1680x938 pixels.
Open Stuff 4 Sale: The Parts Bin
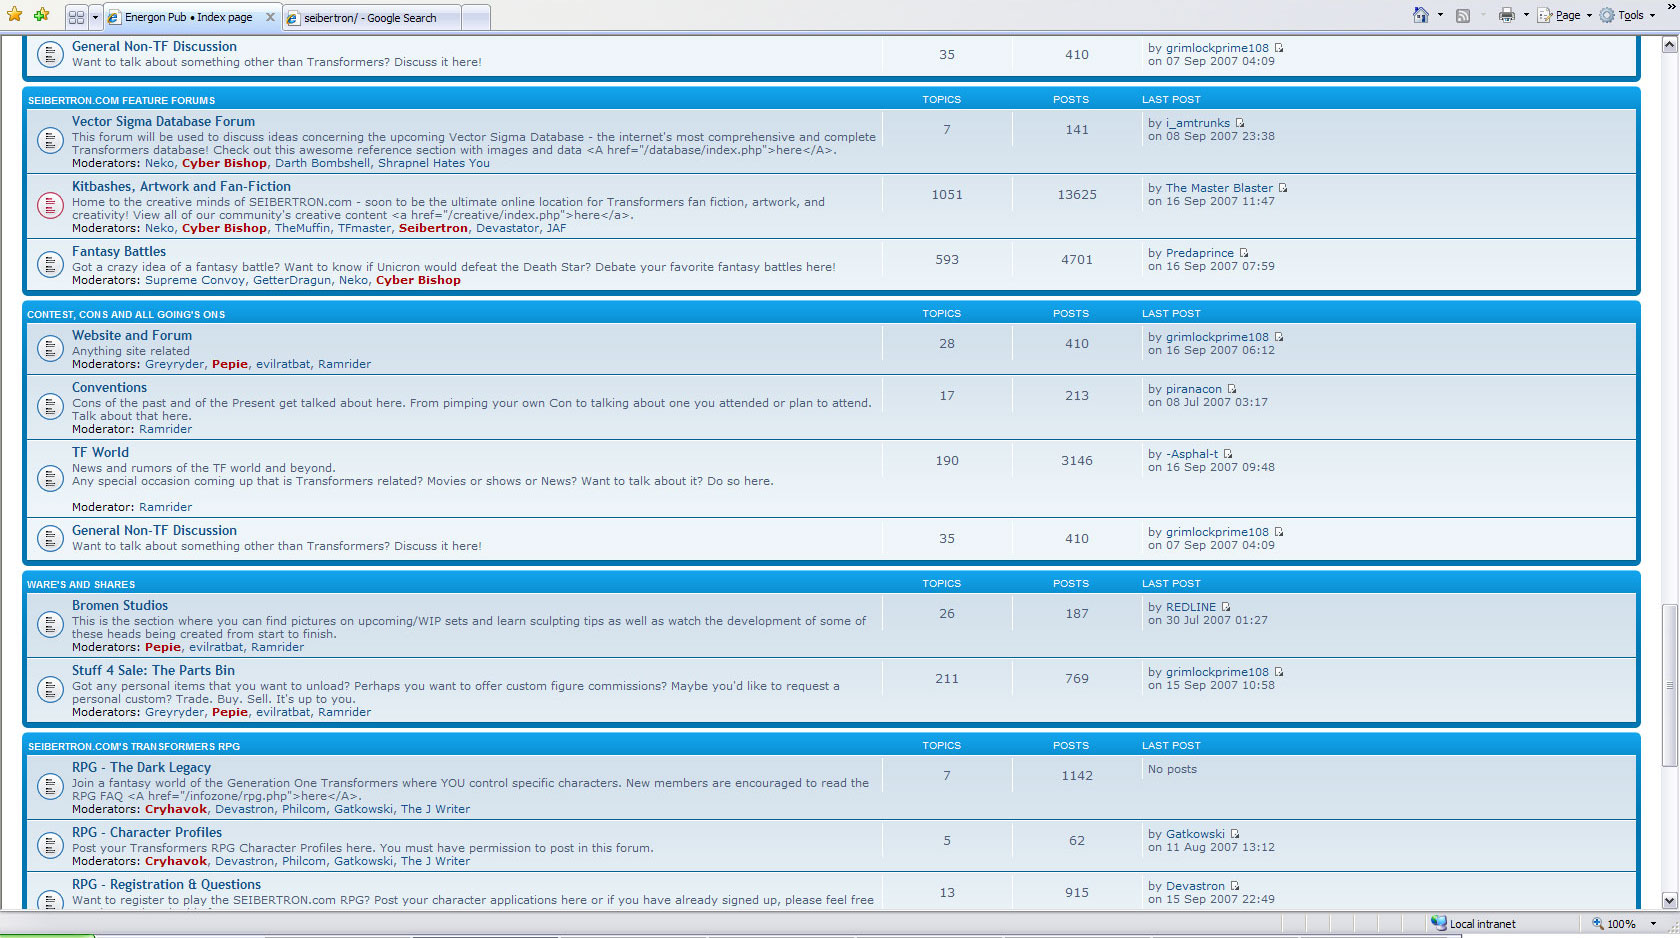[153, 670]
